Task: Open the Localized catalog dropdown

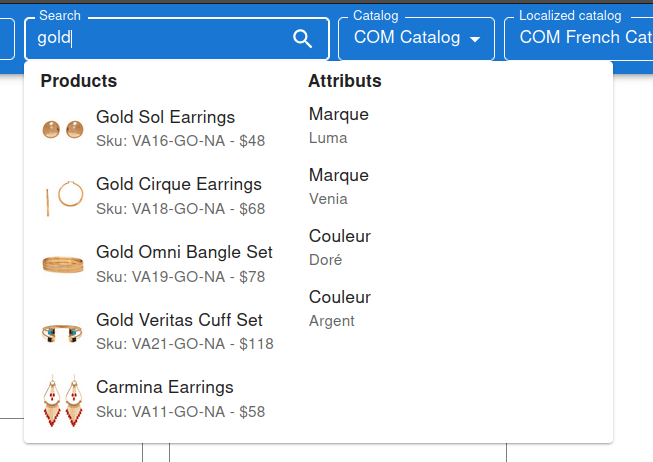Action: pyautogui.click(x=580, y=38)
